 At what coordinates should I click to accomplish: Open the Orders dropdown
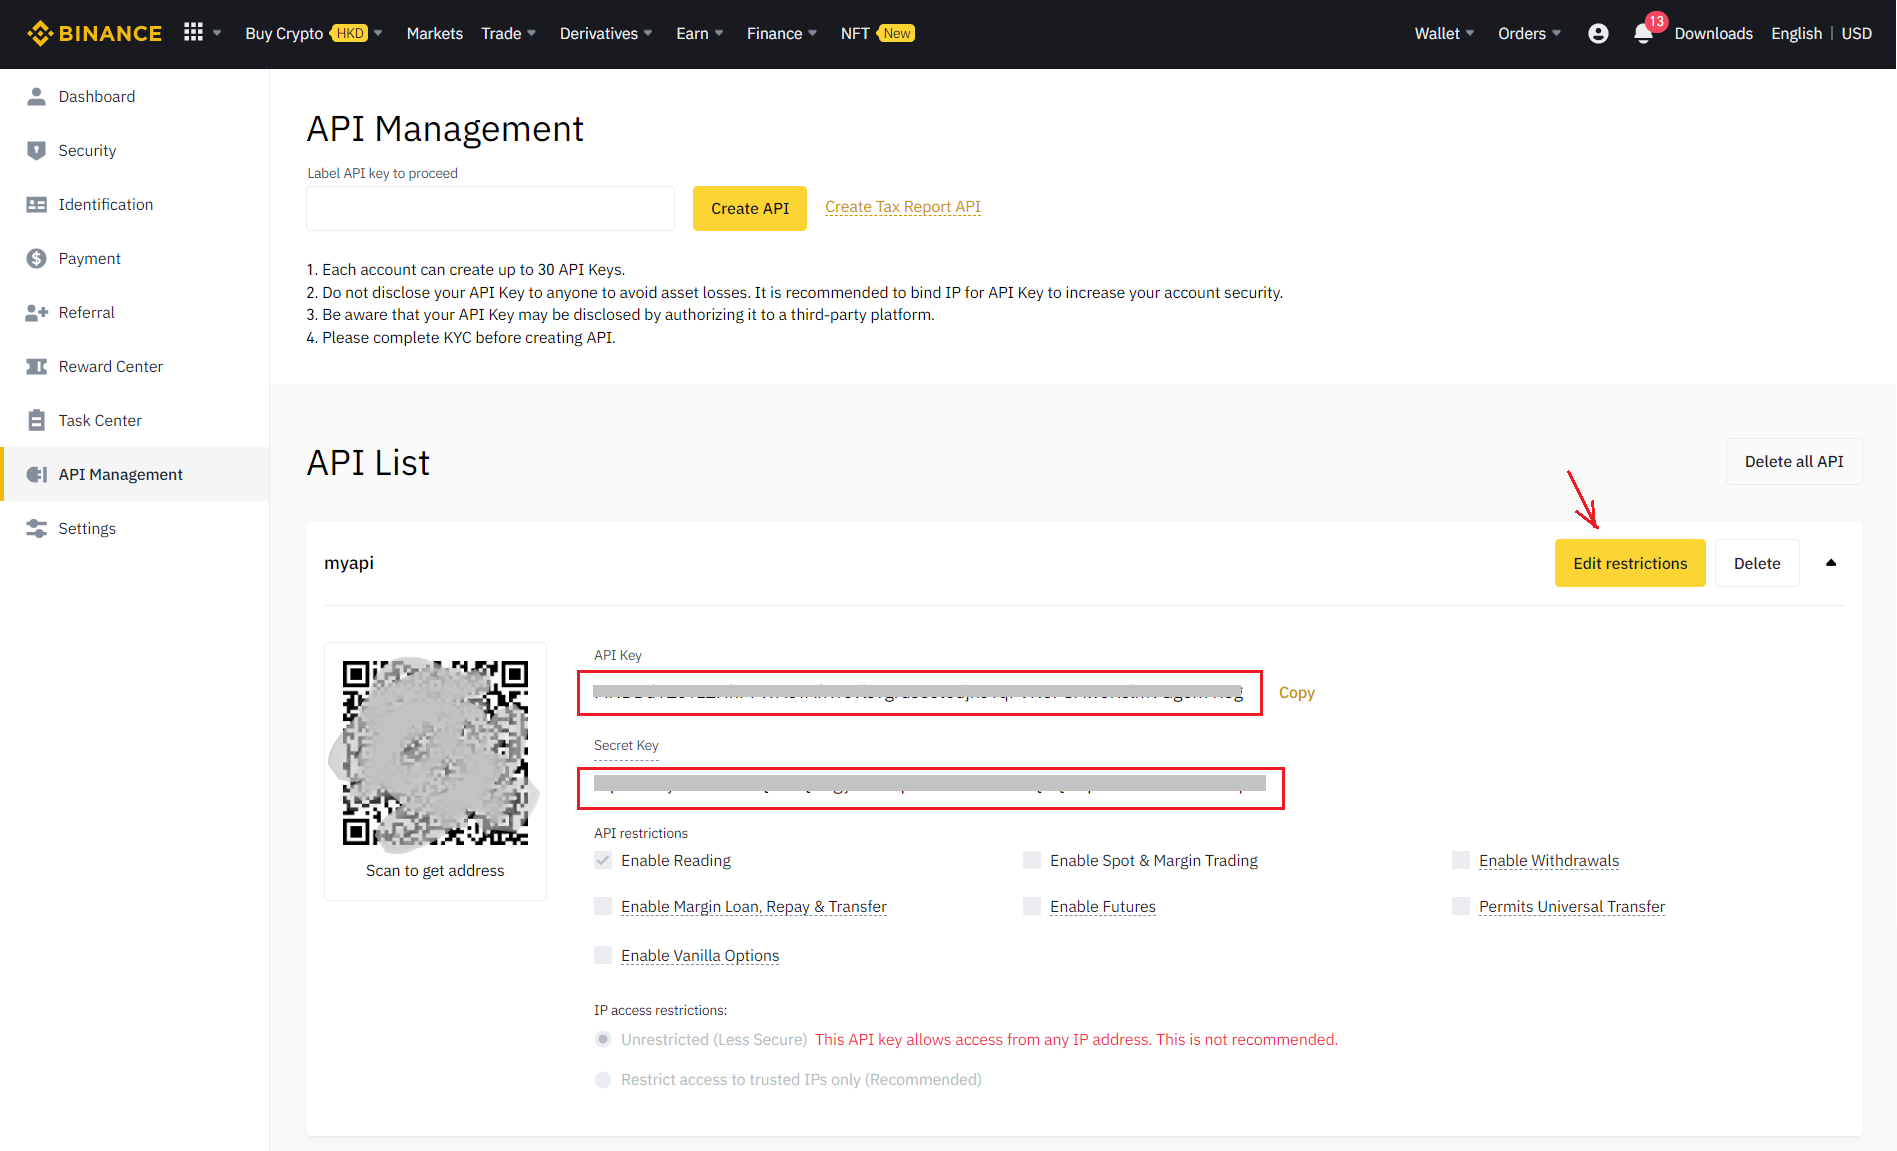(1529, 33)
